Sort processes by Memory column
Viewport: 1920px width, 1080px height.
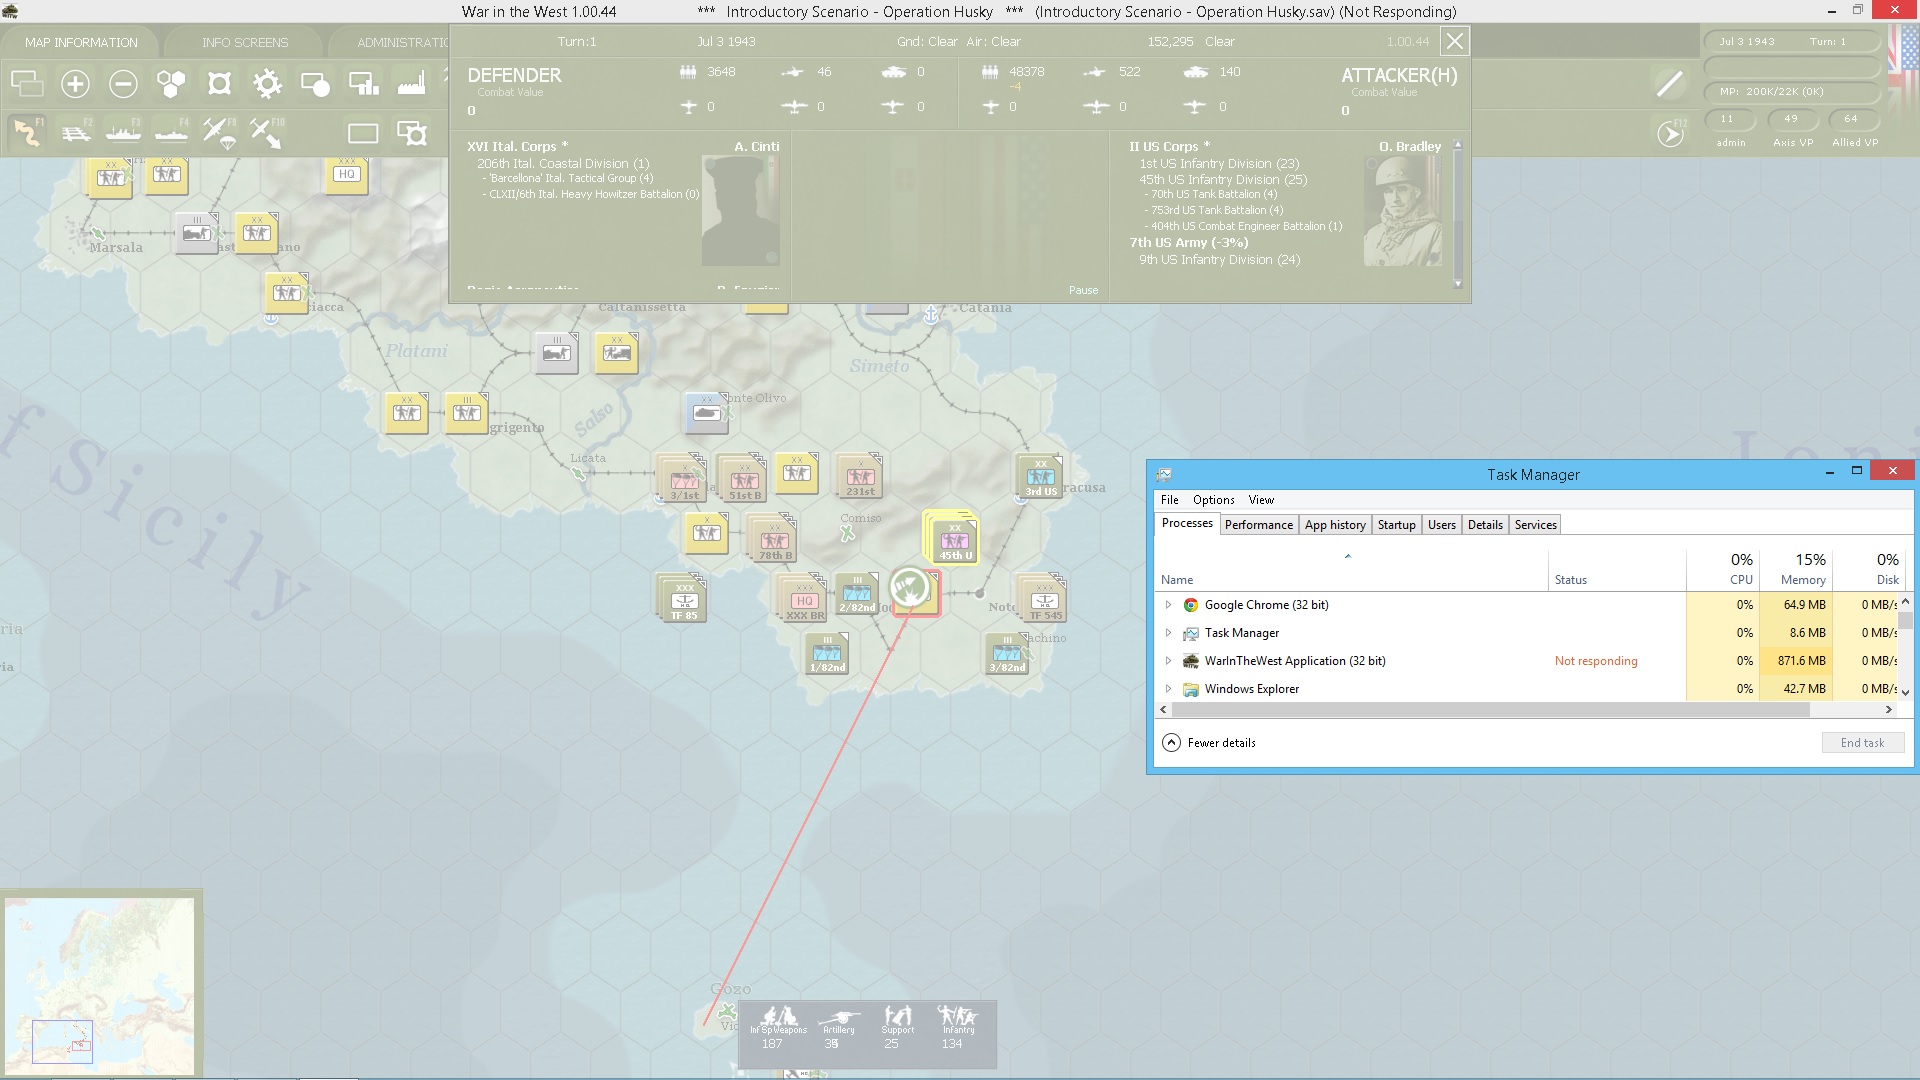tap(1796, 569)
